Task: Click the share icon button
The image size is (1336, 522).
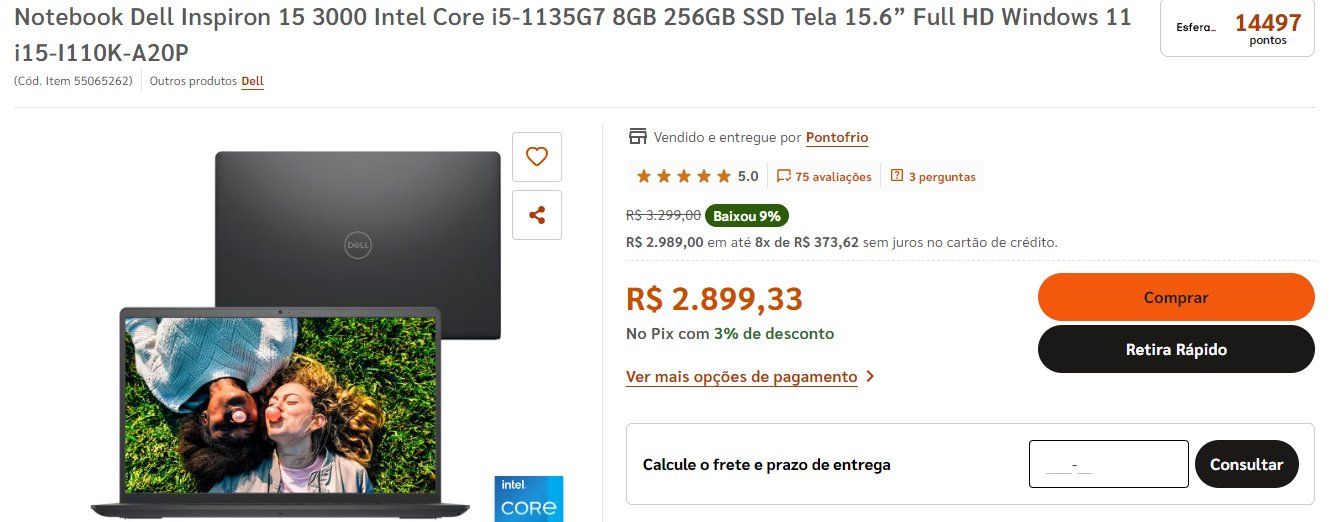Action: pyautogui.click(x=537, y=215)
